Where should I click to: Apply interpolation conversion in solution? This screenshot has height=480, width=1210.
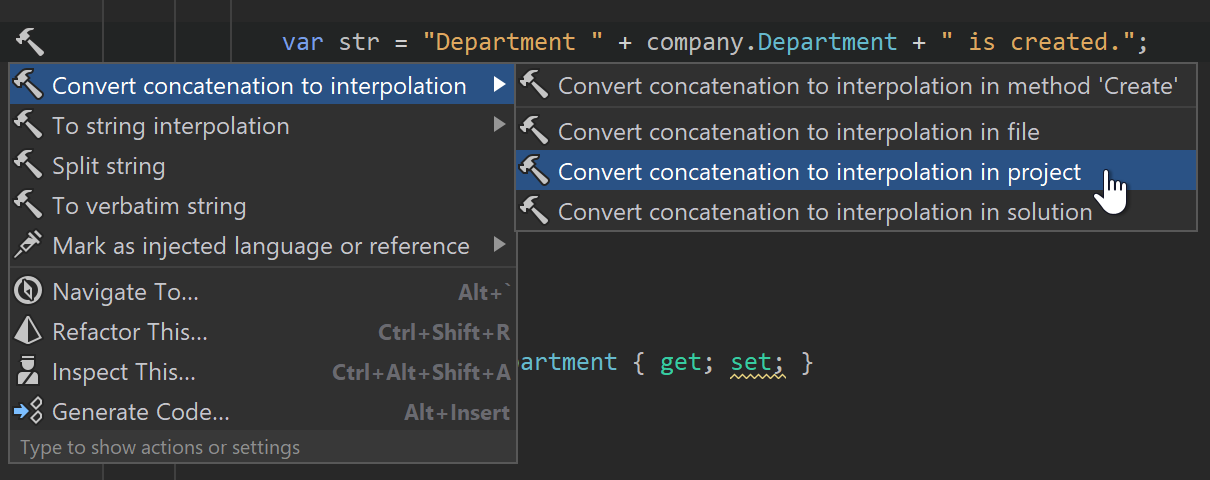[x=824, y=212]
